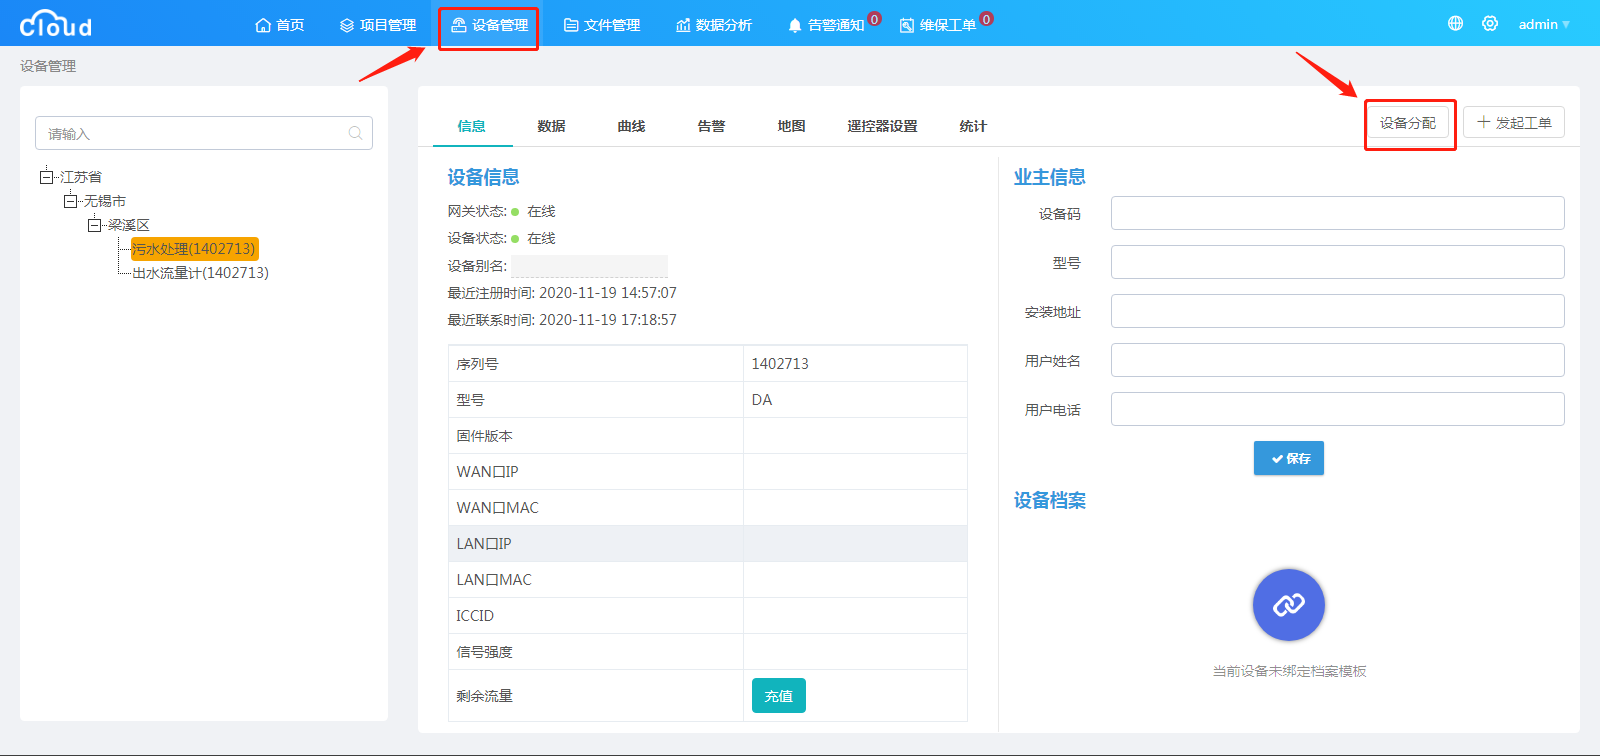Open the language globe icon

(x=1455, y=24)
